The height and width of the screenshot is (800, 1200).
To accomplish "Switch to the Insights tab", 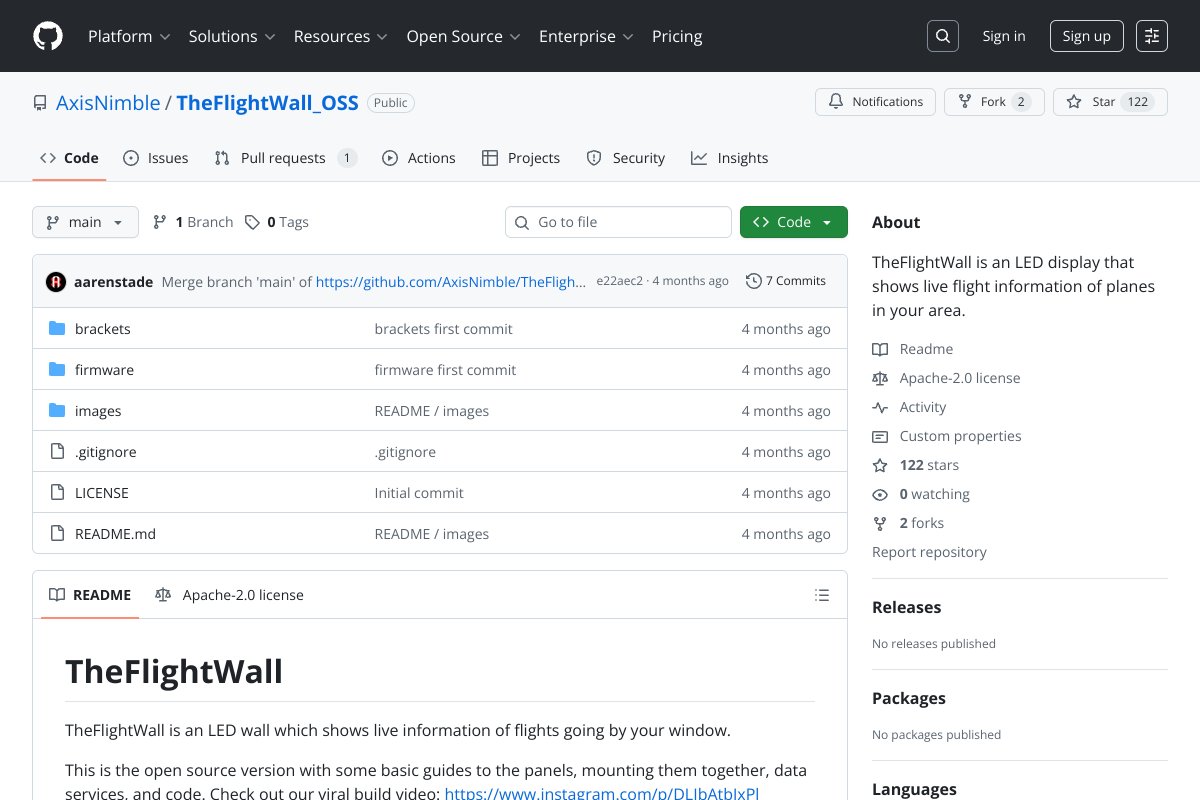I will tap(729, 158).
